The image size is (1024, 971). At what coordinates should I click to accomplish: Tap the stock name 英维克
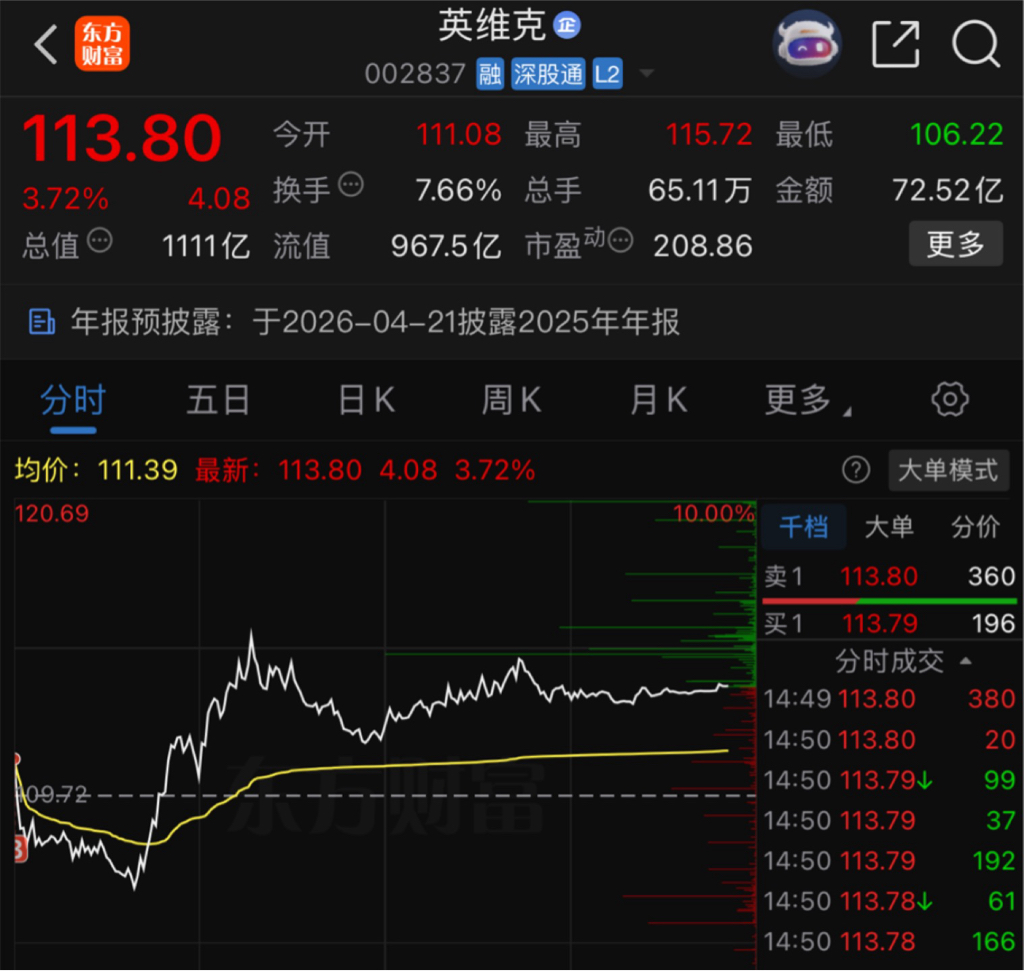pos(492,26)
